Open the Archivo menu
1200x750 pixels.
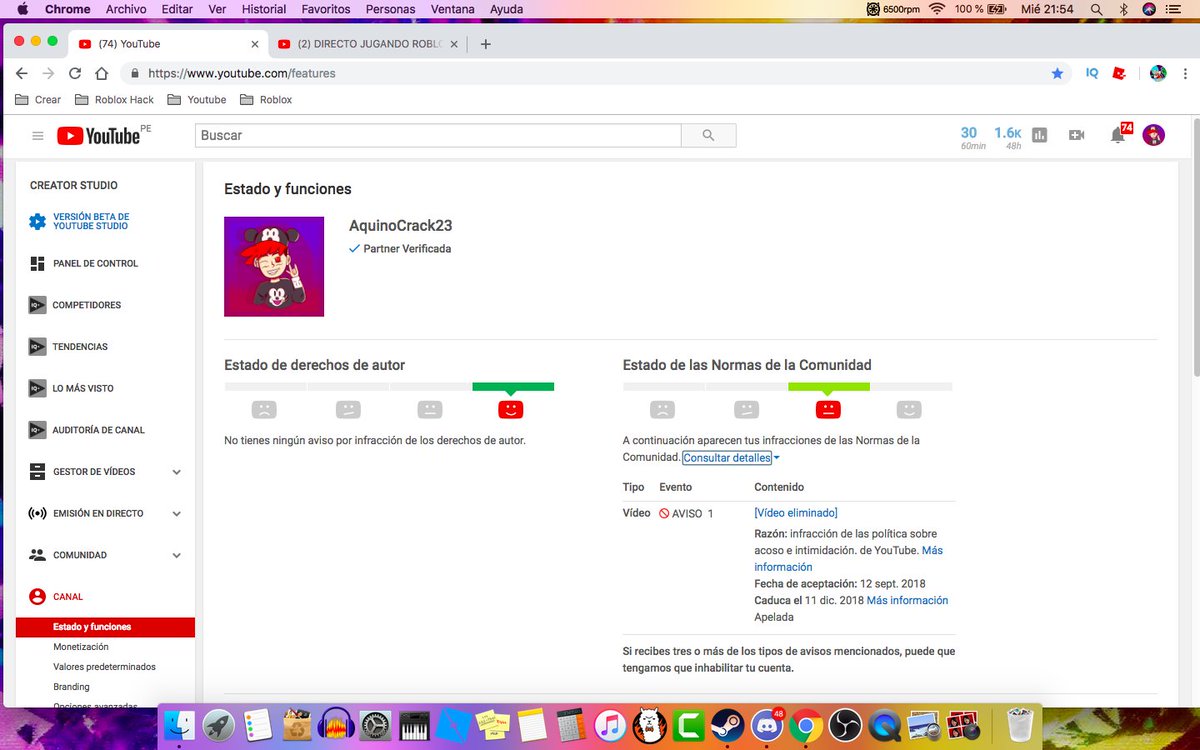click(125, 9)
